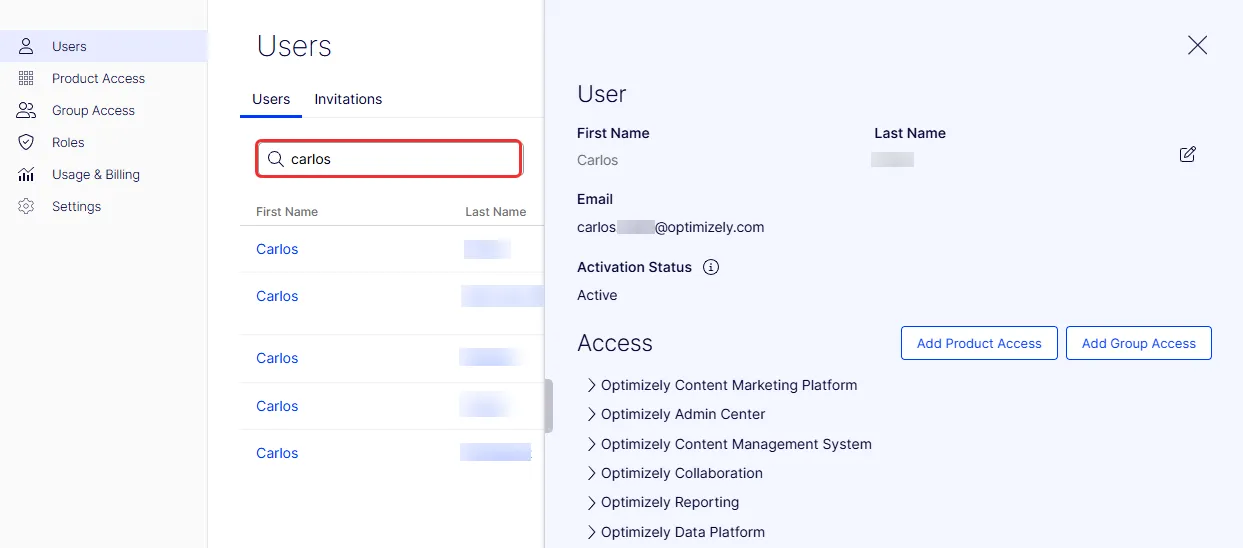Click the Group Access people icon
The image size is (1243, 548).
(26, 110)
